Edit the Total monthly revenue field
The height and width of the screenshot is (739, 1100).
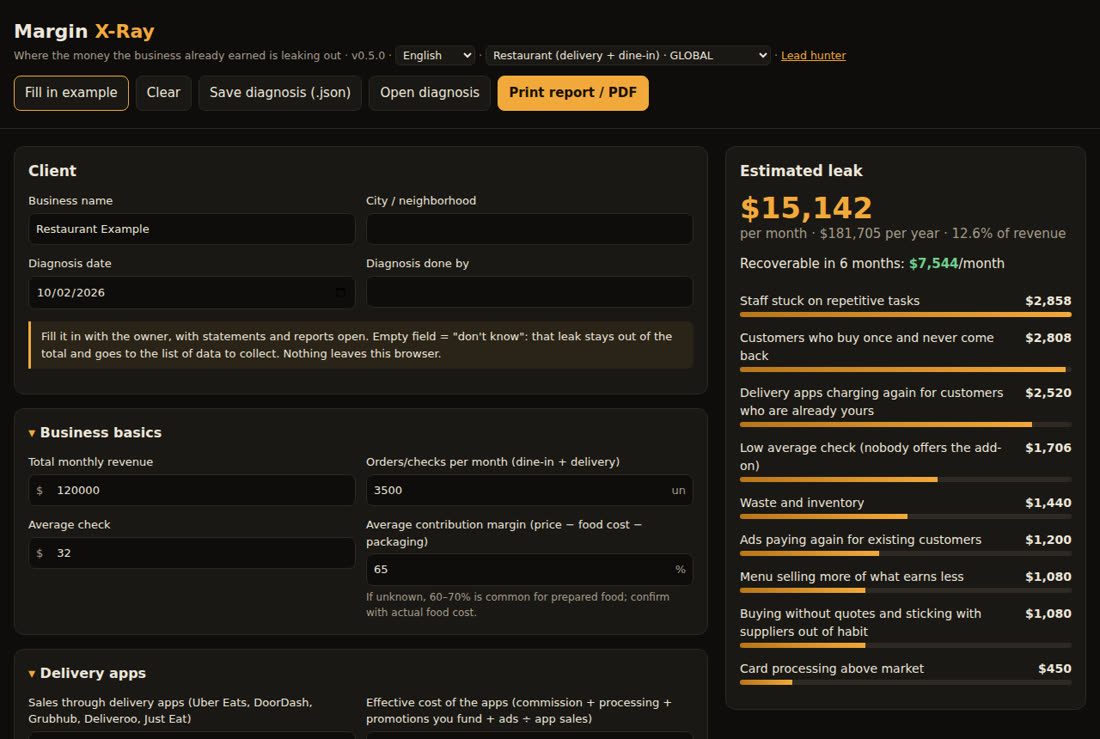192,490
